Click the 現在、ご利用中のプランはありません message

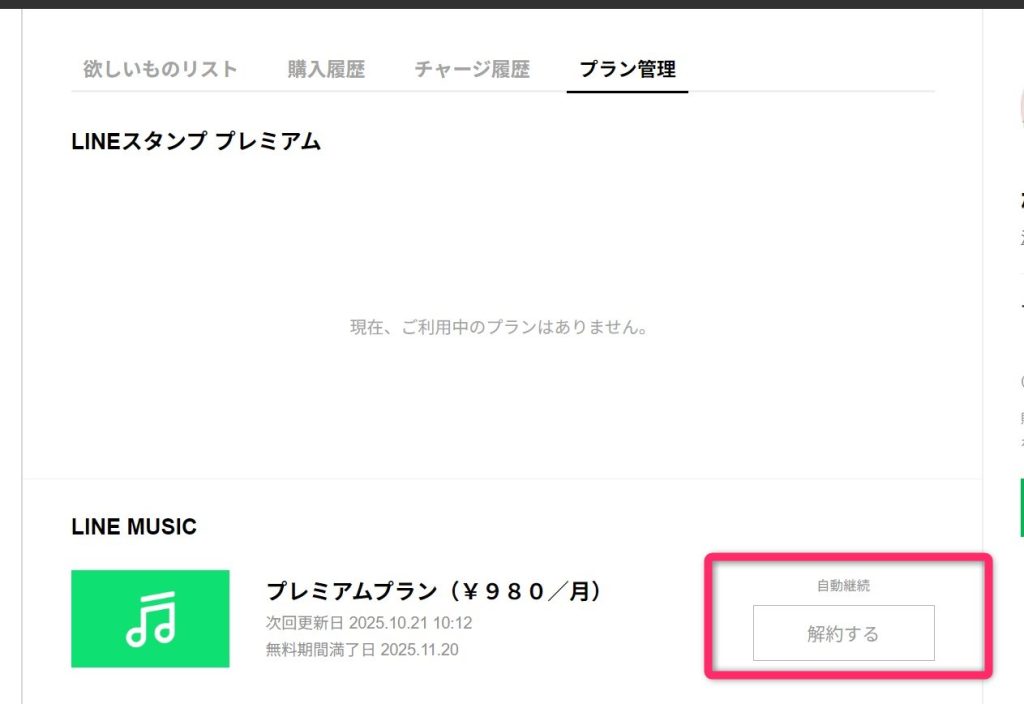[499, 328]
